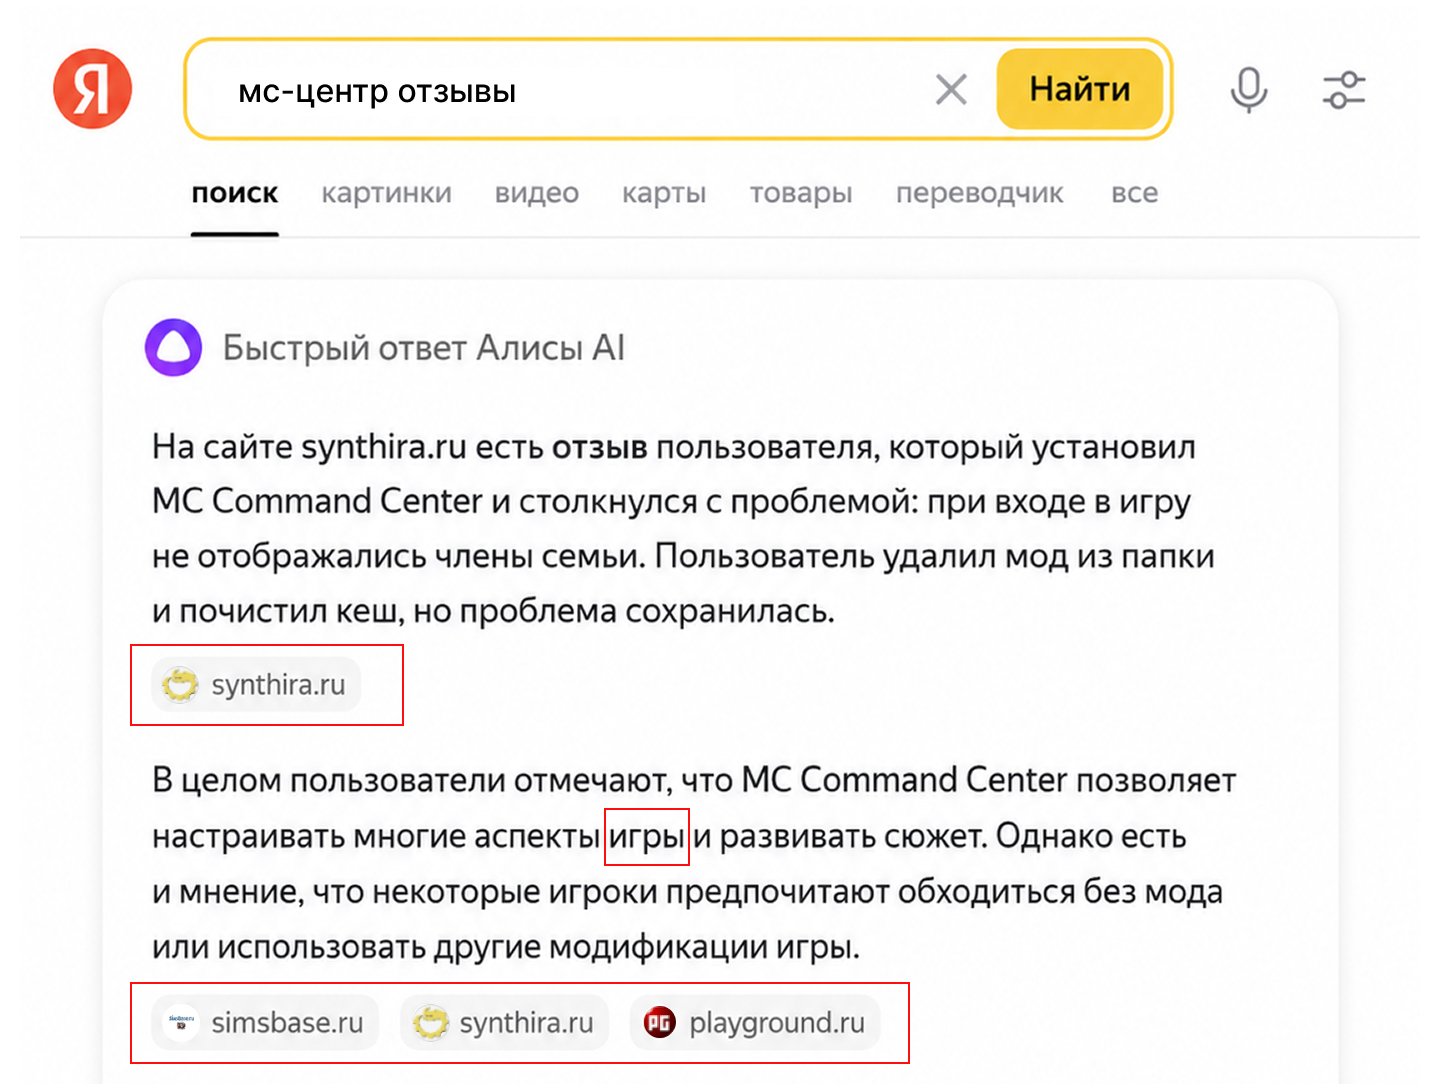Switch to the картинки tab
The width and height of the screenshot is (1440, 1090).
point(386,193)
